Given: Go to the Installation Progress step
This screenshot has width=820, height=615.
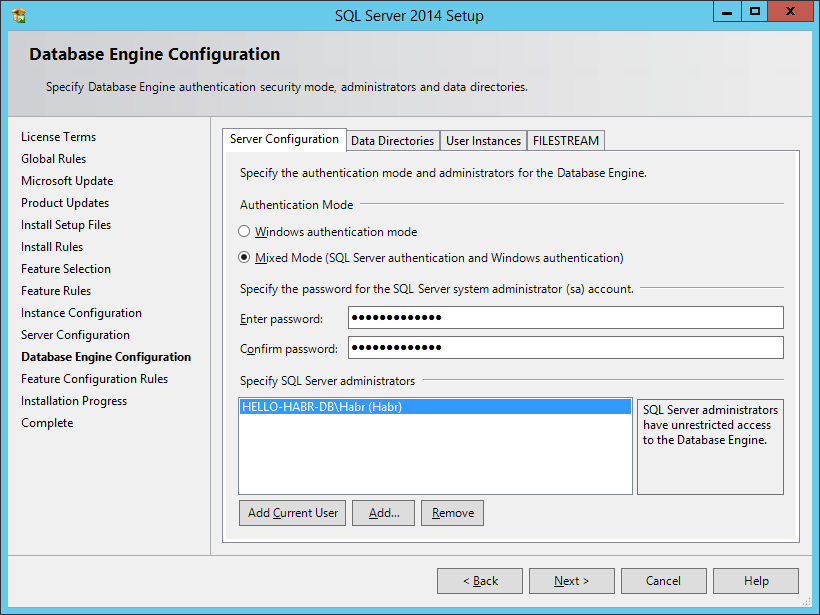Looking at the screenshot, I should [x=73, y=400].
